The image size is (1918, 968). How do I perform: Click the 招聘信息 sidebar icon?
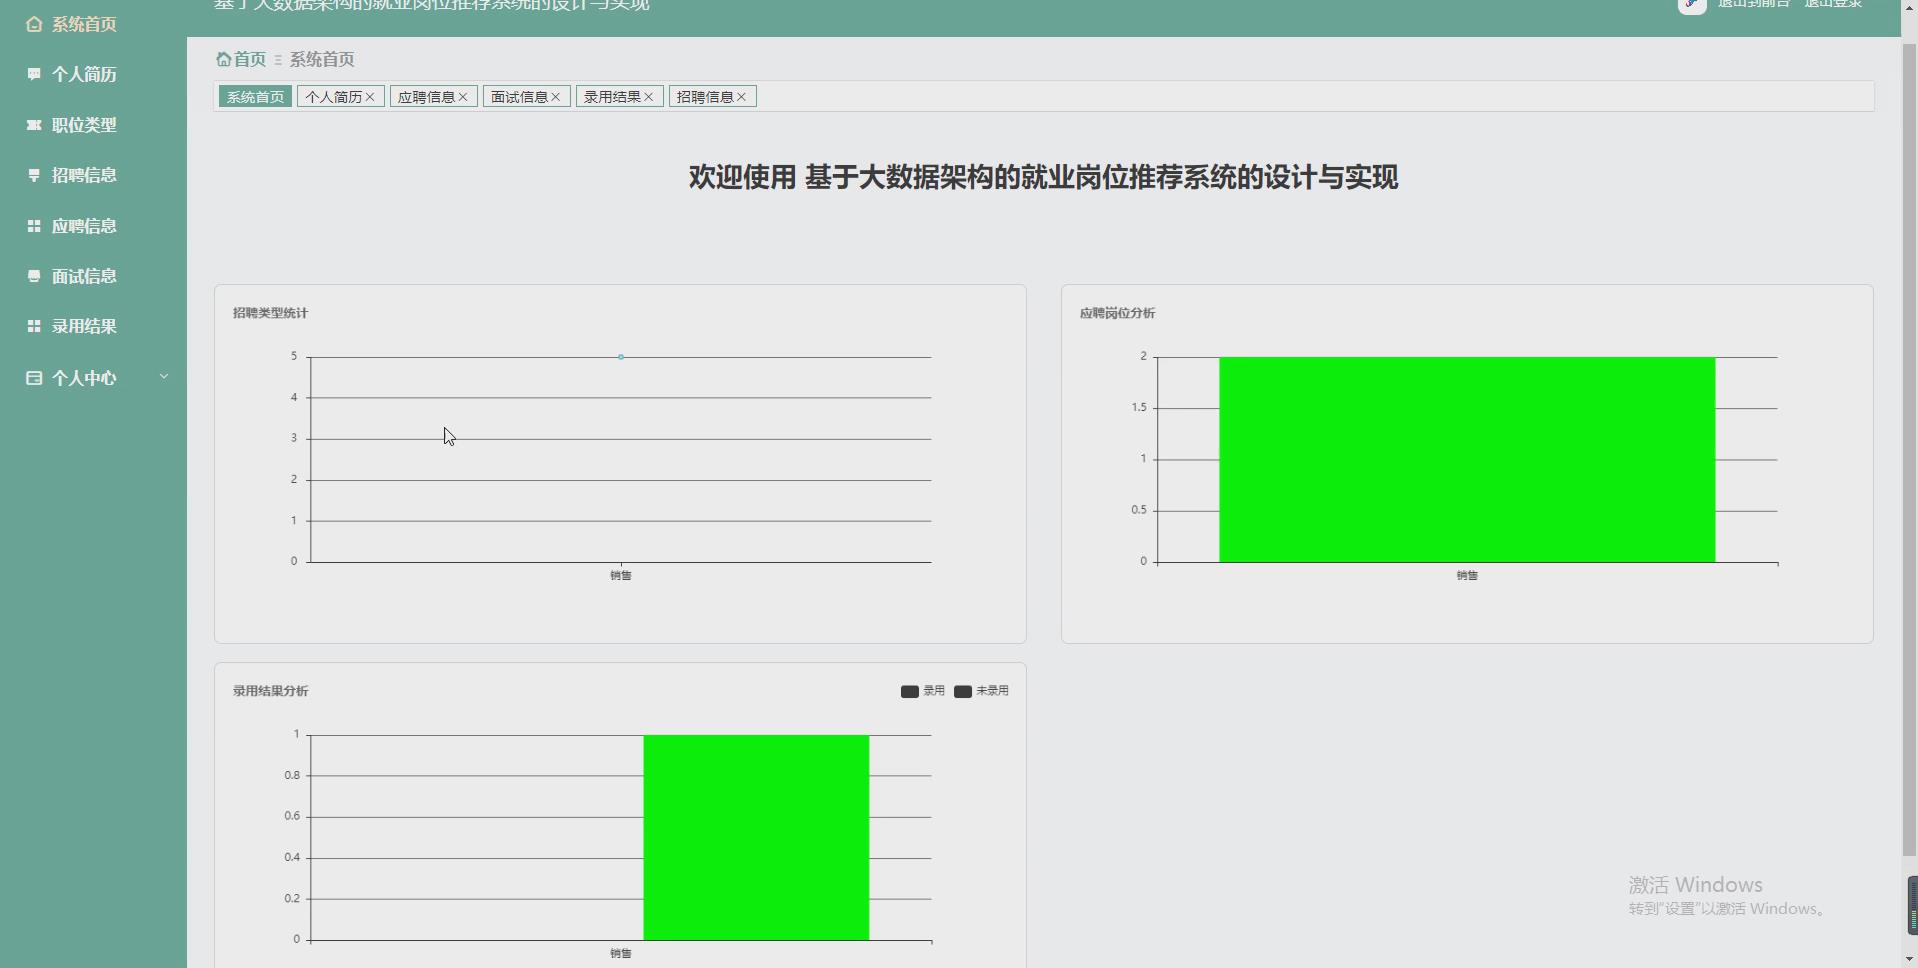pyautogui.click(x=34, y=175)
